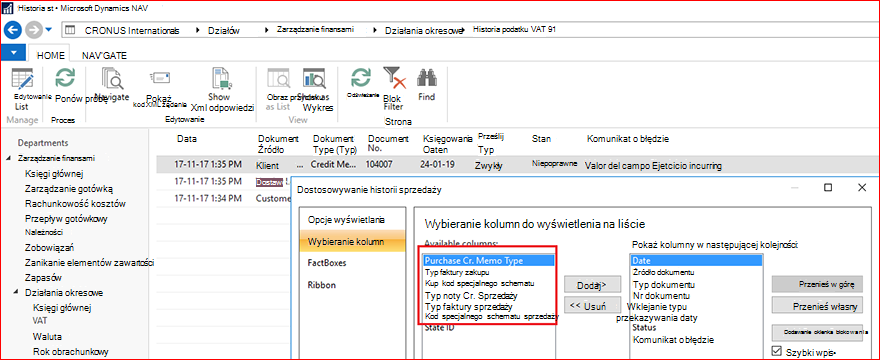Select Księgi głównej under Zarządzanie finansami
Image resolution: width=880 pixels, height=360 pixels.
[x=54, y=174]
